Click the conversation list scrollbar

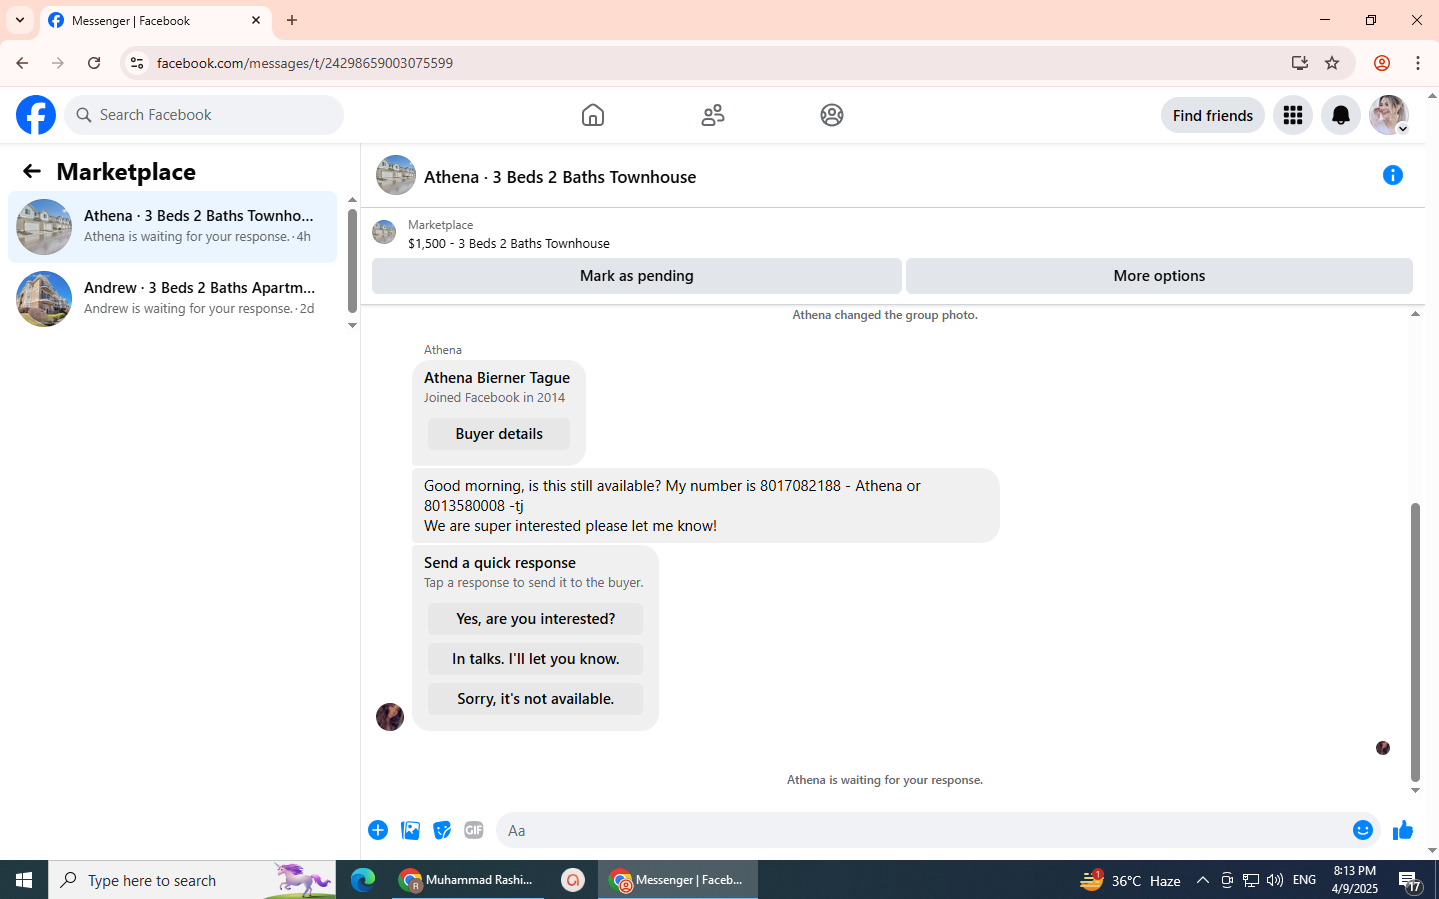352,261
